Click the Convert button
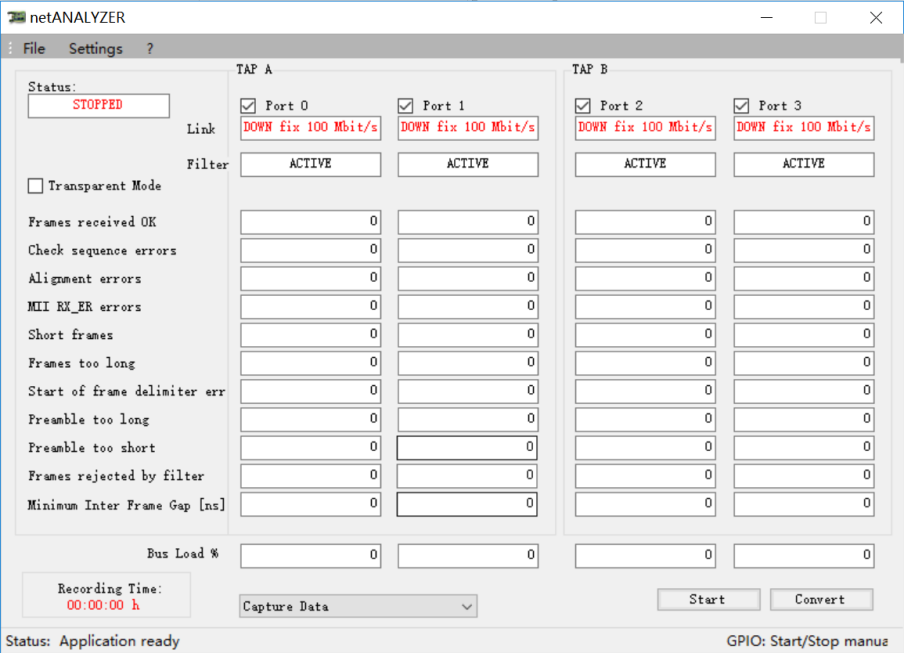 [822, 599]
